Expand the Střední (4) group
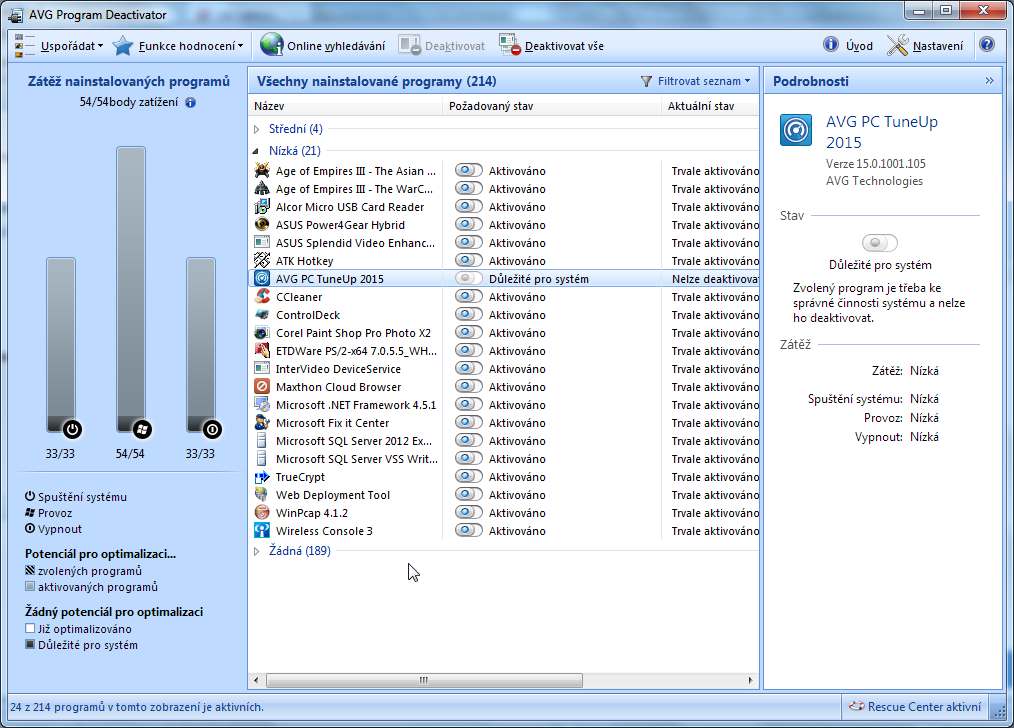This screenshot has height=728, width=1014. 257,129
